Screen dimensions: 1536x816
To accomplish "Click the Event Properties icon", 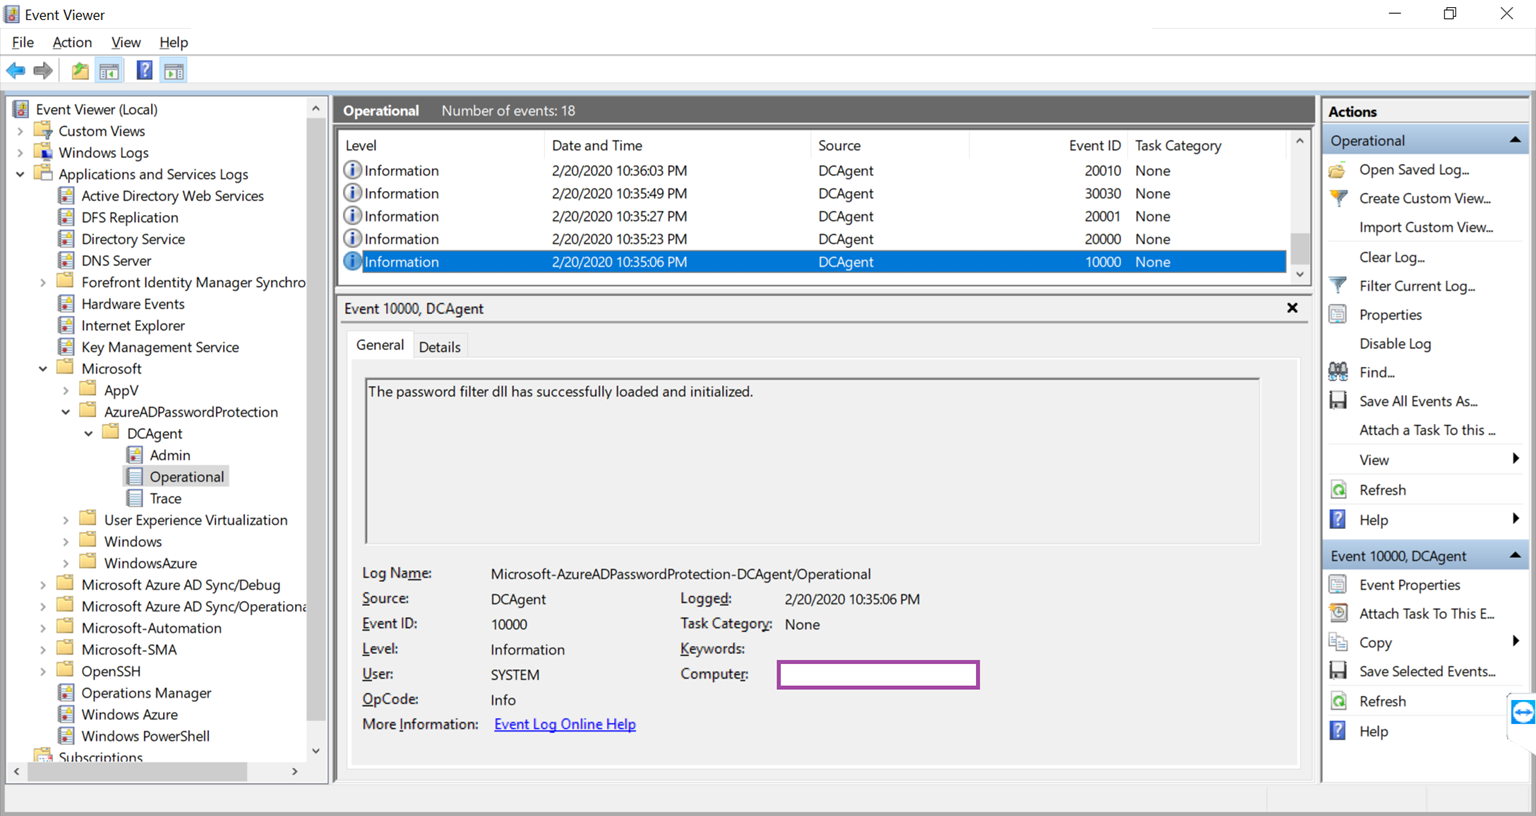I will 1338,585.
